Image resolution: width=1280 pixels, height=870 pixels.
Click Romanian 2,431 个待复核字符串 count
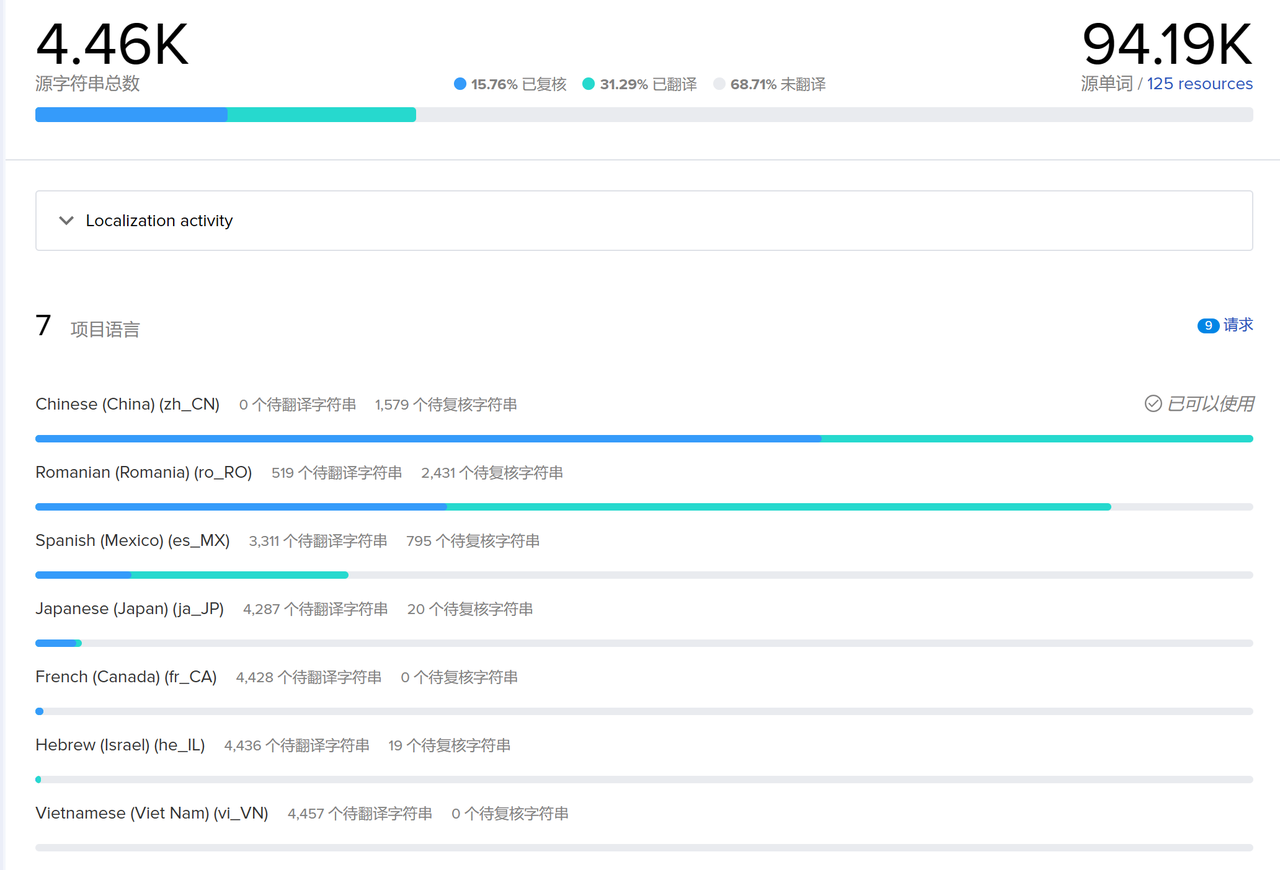pyautogui.click(x=492, y=472)
